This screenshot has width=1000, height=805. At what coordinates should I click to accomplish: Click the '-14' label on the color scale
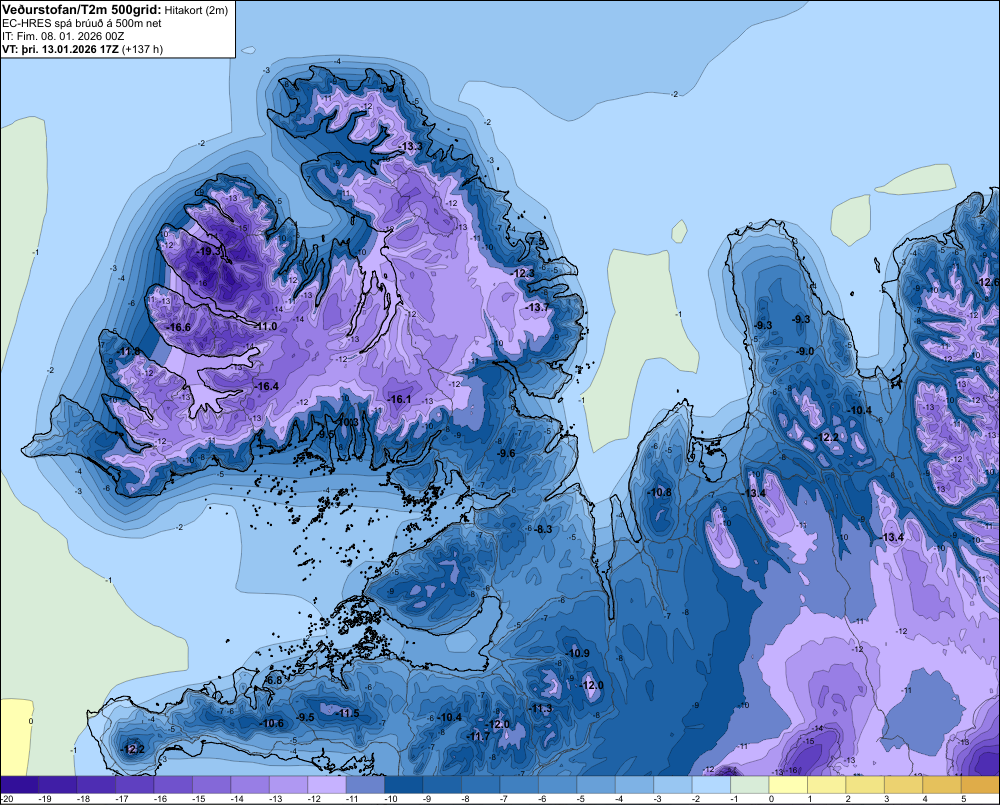[236, 799]
